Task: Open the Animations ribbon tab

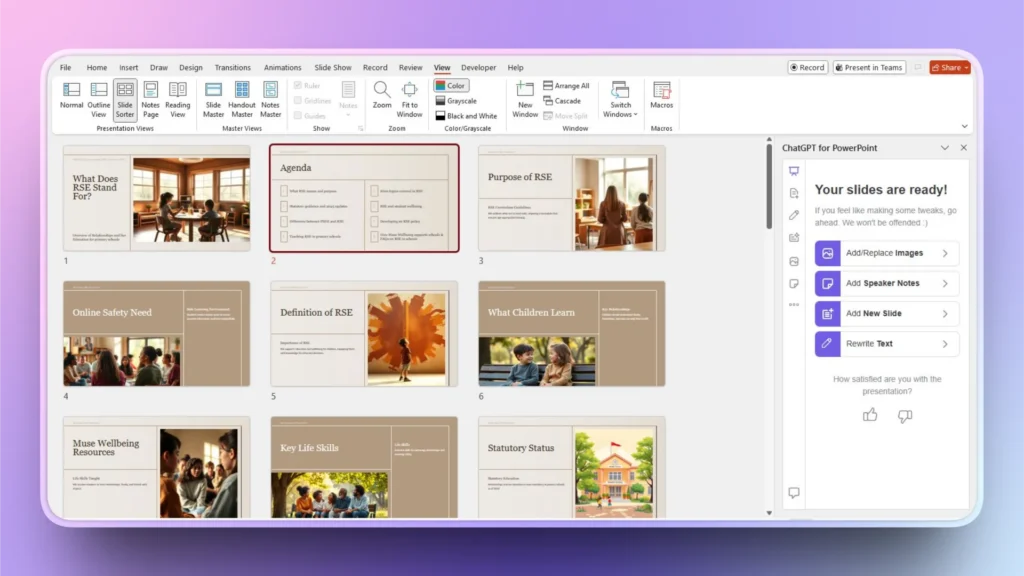Action: pyautogui.click(x=283, y=67)
